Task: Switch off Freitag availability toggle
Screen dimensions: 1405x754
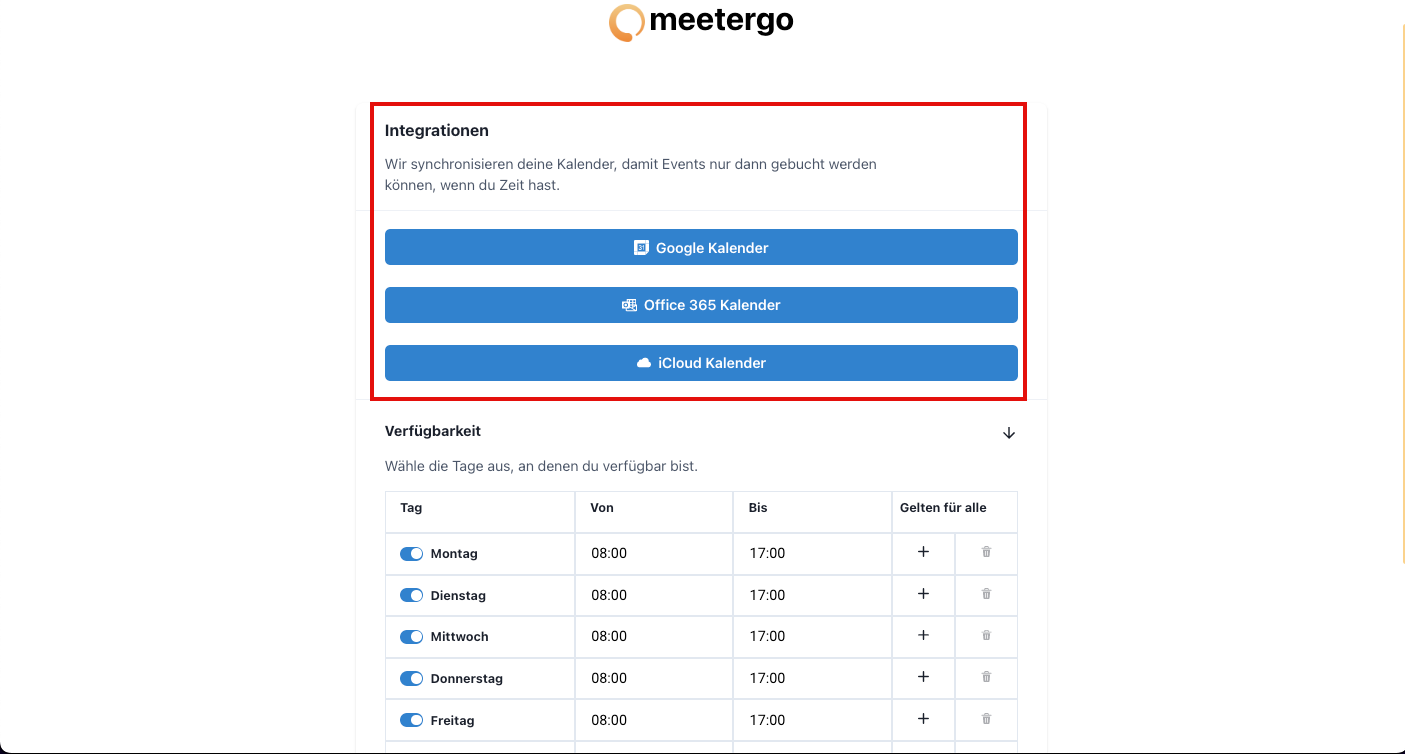Action: pos(411,720)
